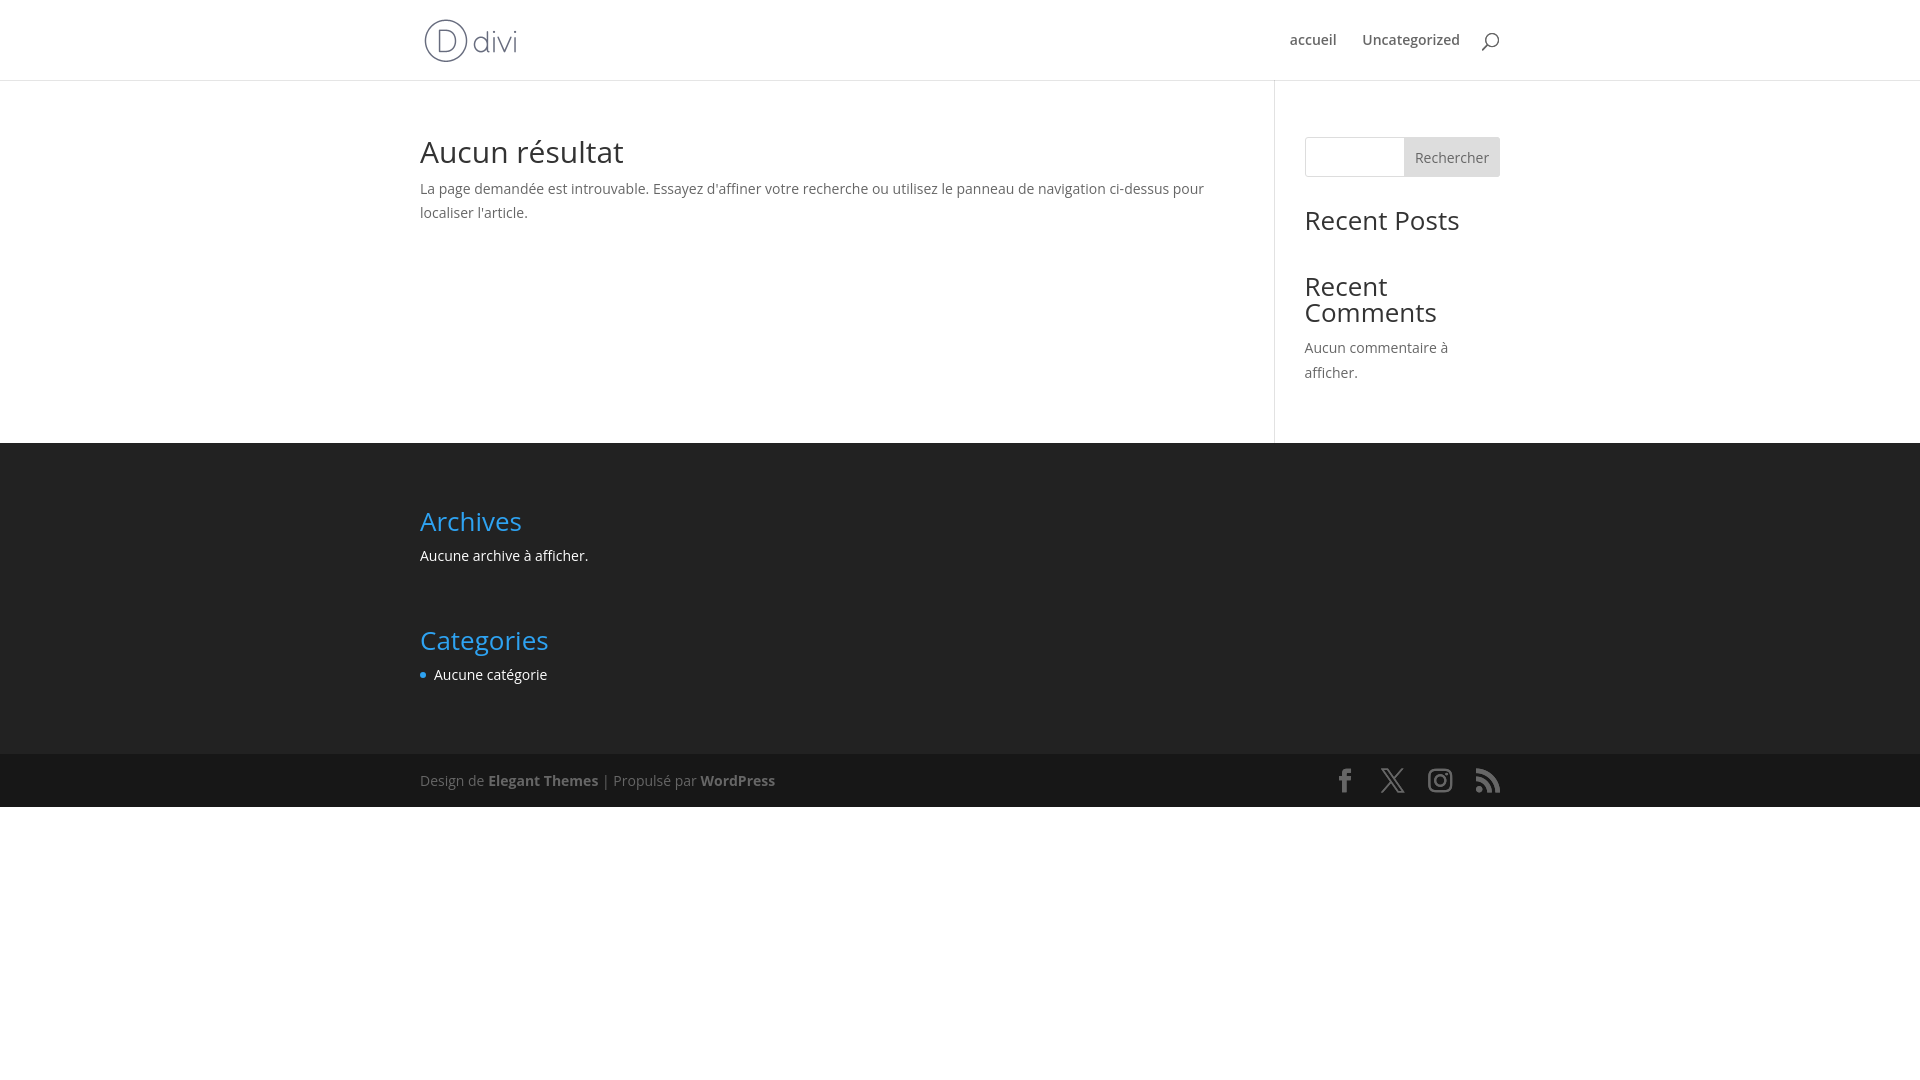1920x1080 pixels.
Task: Click the Recent Posts sidebar heading
Action: click(1381, 221)
